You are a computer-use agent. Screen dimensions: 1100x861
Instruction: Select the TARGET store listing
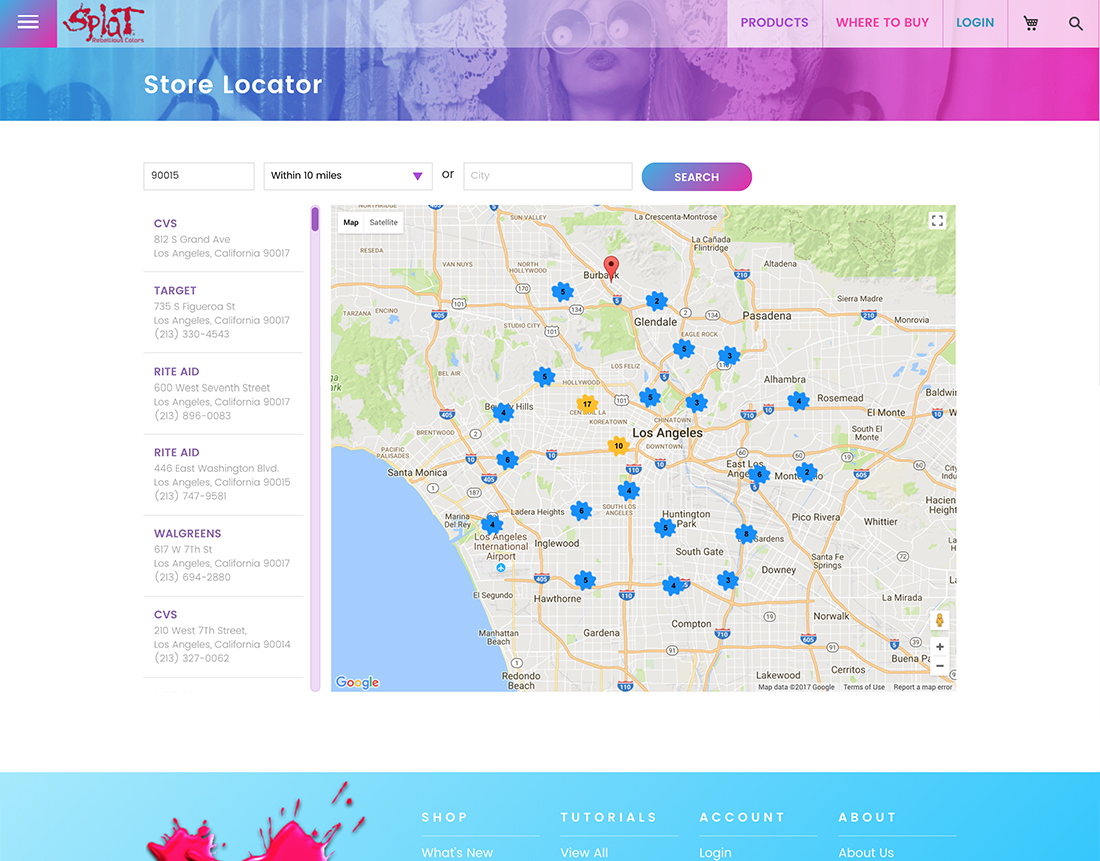[x=223, y=312]
